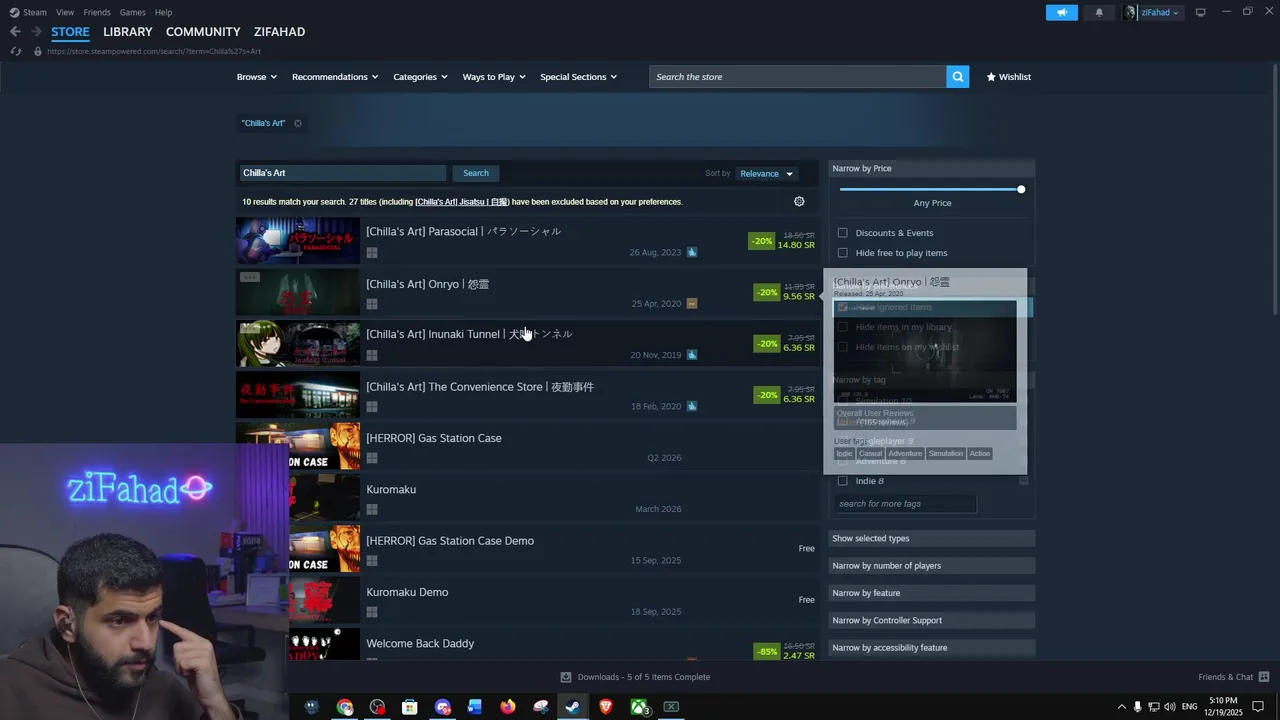
Task: Expand Narrow by Controller Support
Action: point(932,620)
